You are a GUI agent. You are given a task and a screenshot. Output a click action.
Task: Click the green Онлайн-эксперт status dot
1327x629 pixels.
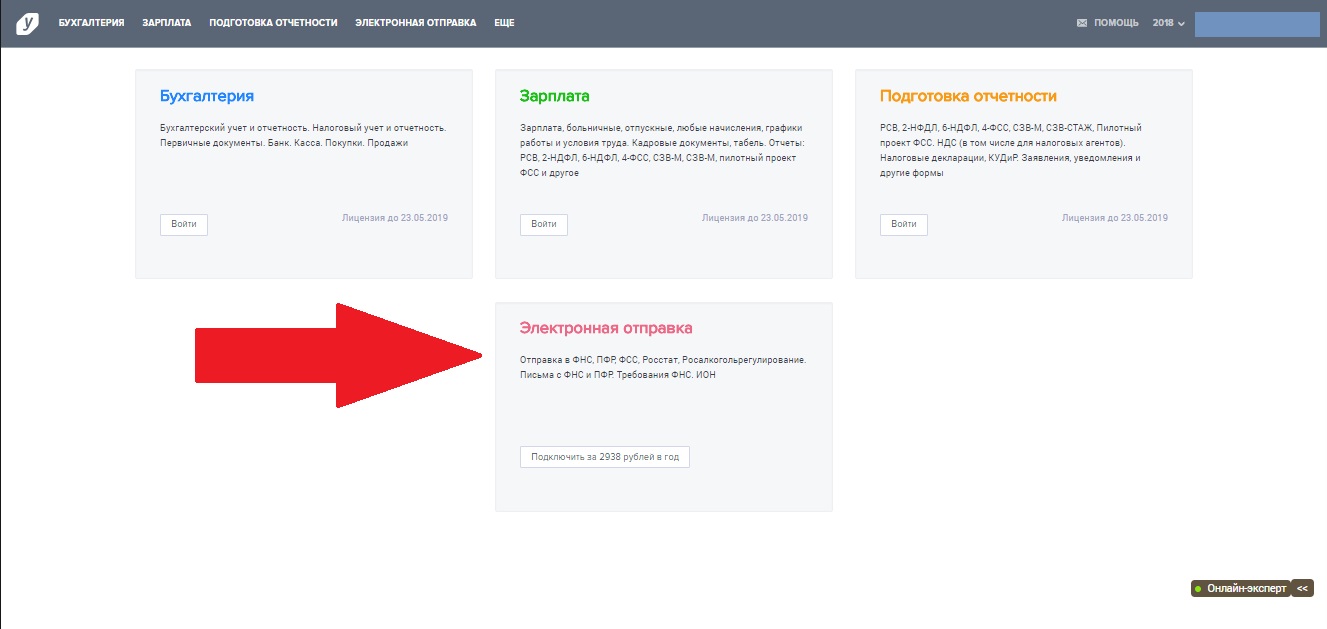tap(1198, 589)
